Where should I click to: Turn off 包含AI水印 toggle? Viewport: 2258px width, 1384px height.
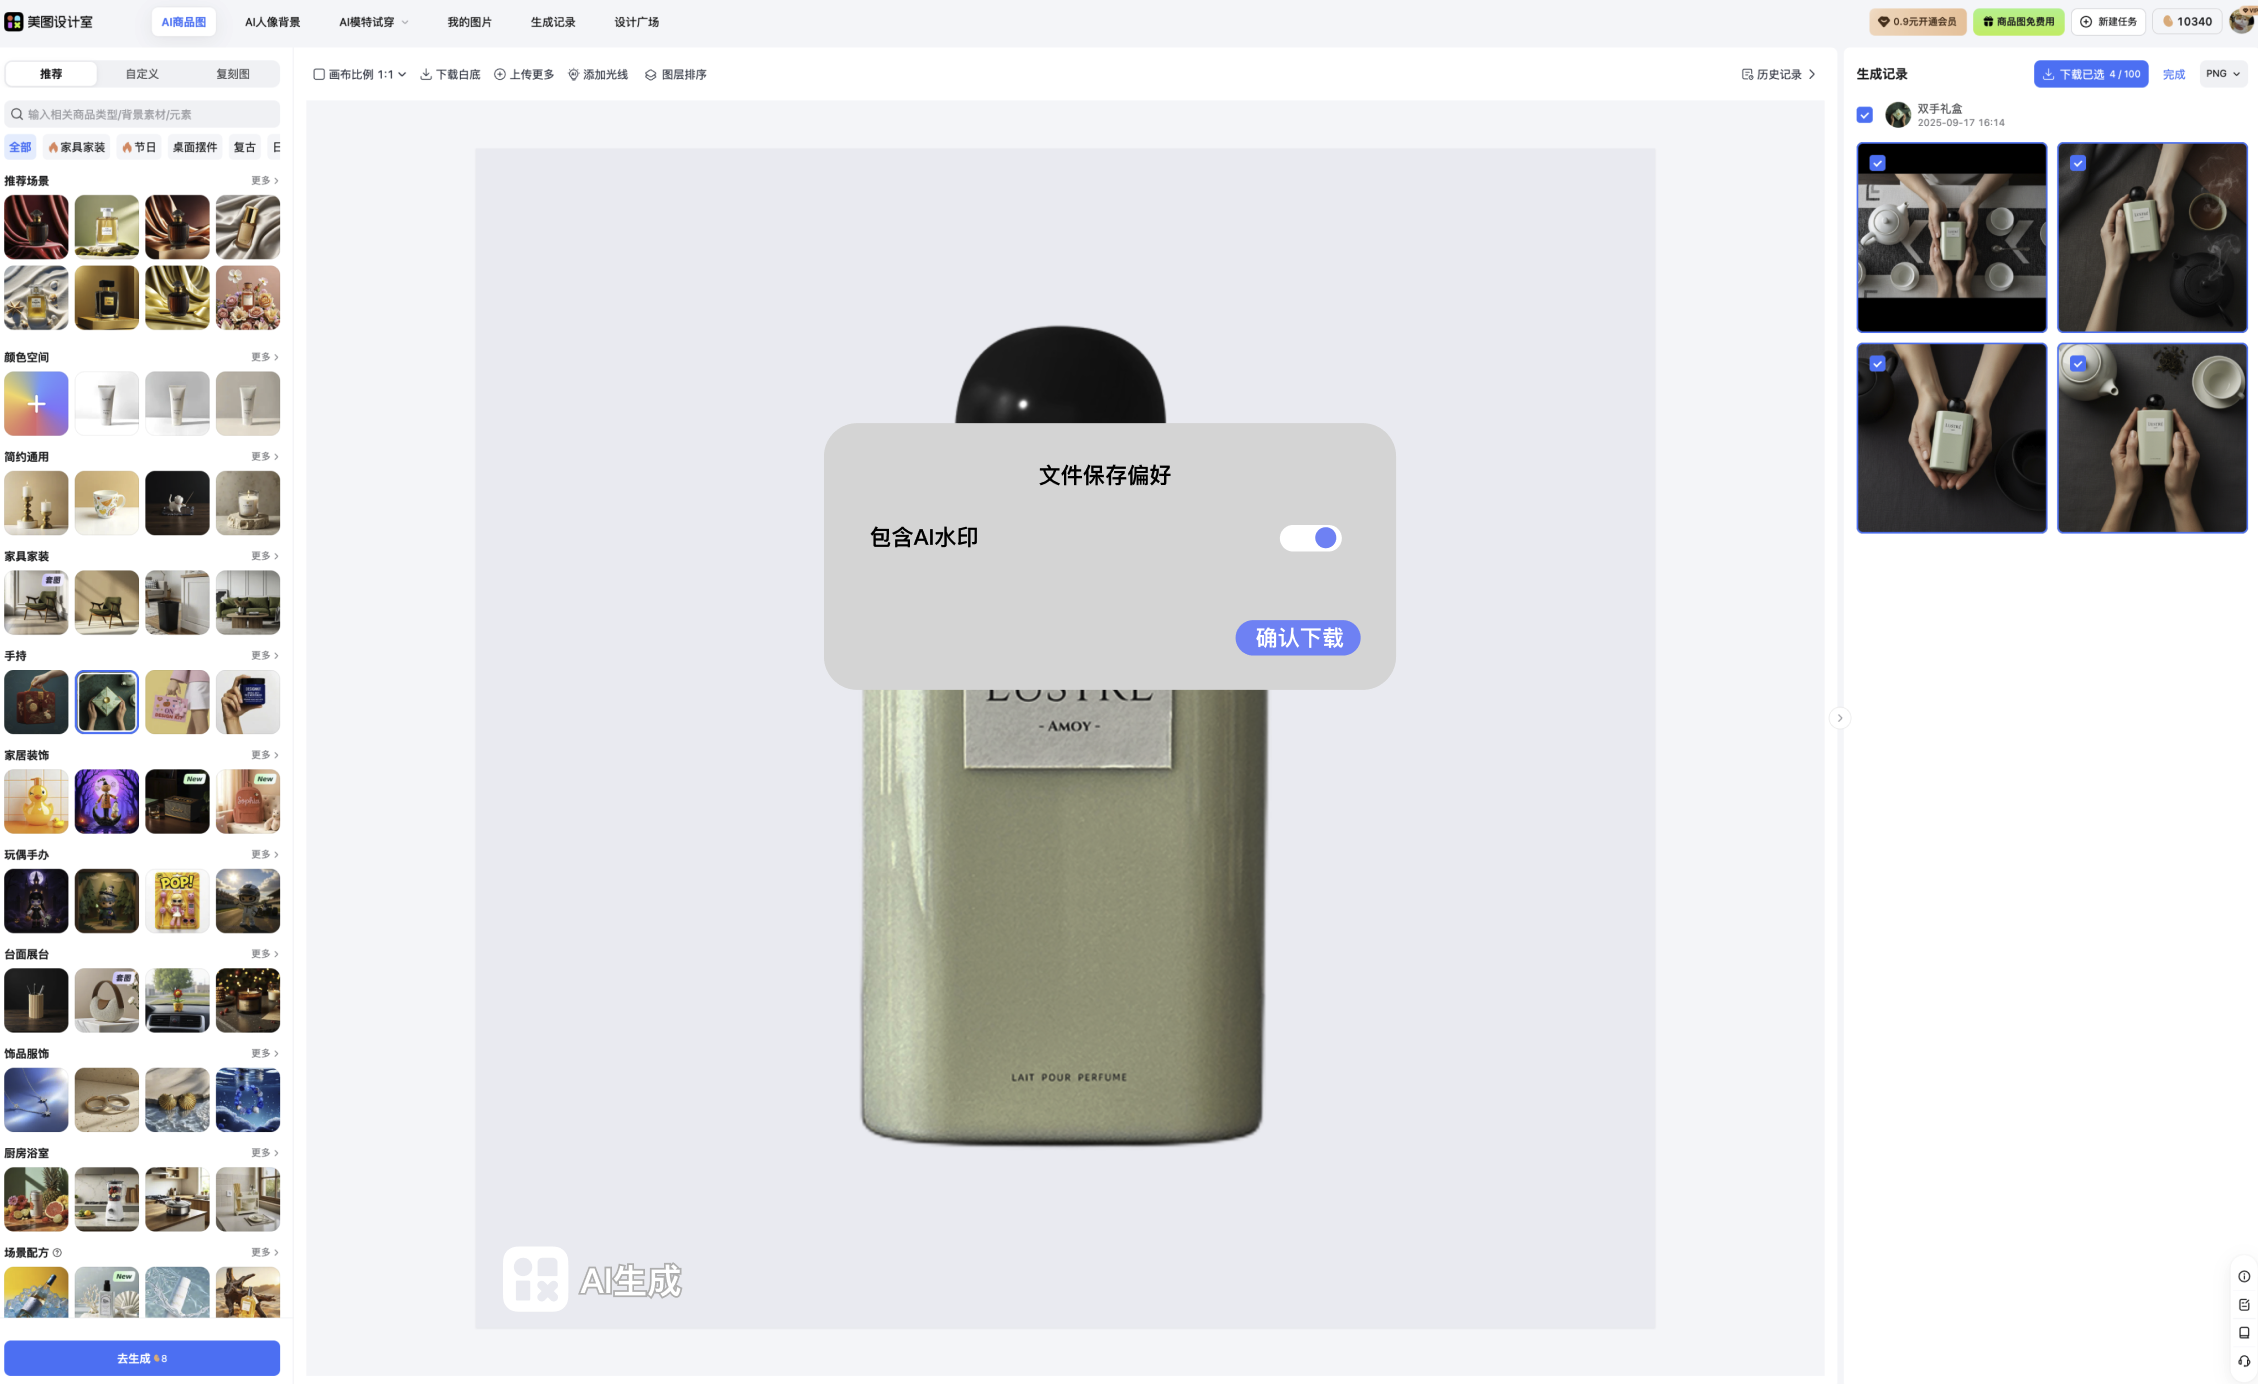[x=1310, y=538]
